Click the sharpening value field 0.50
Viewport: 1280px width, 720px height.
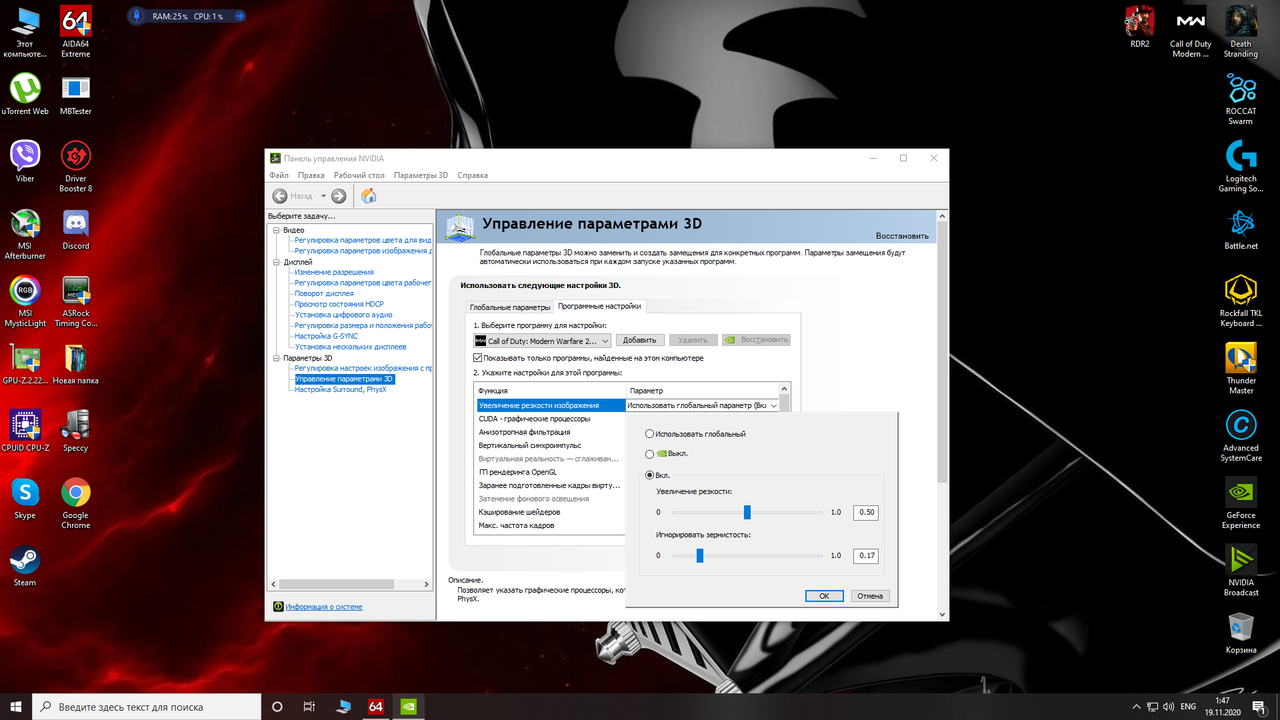click(x=866, y=512)
